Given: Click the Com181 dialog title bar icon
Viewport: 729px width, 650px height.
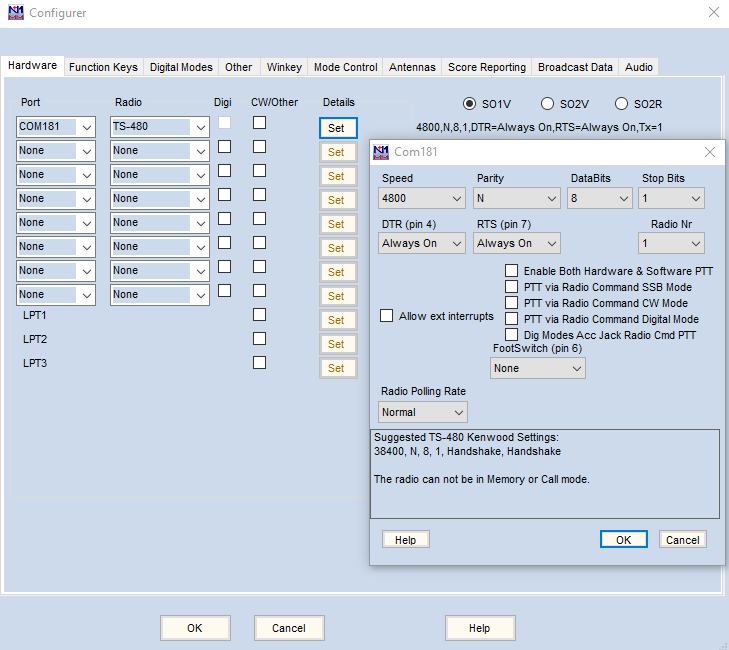Looking at the screenshot, I should pyautogui.click(x=381, y=152).
